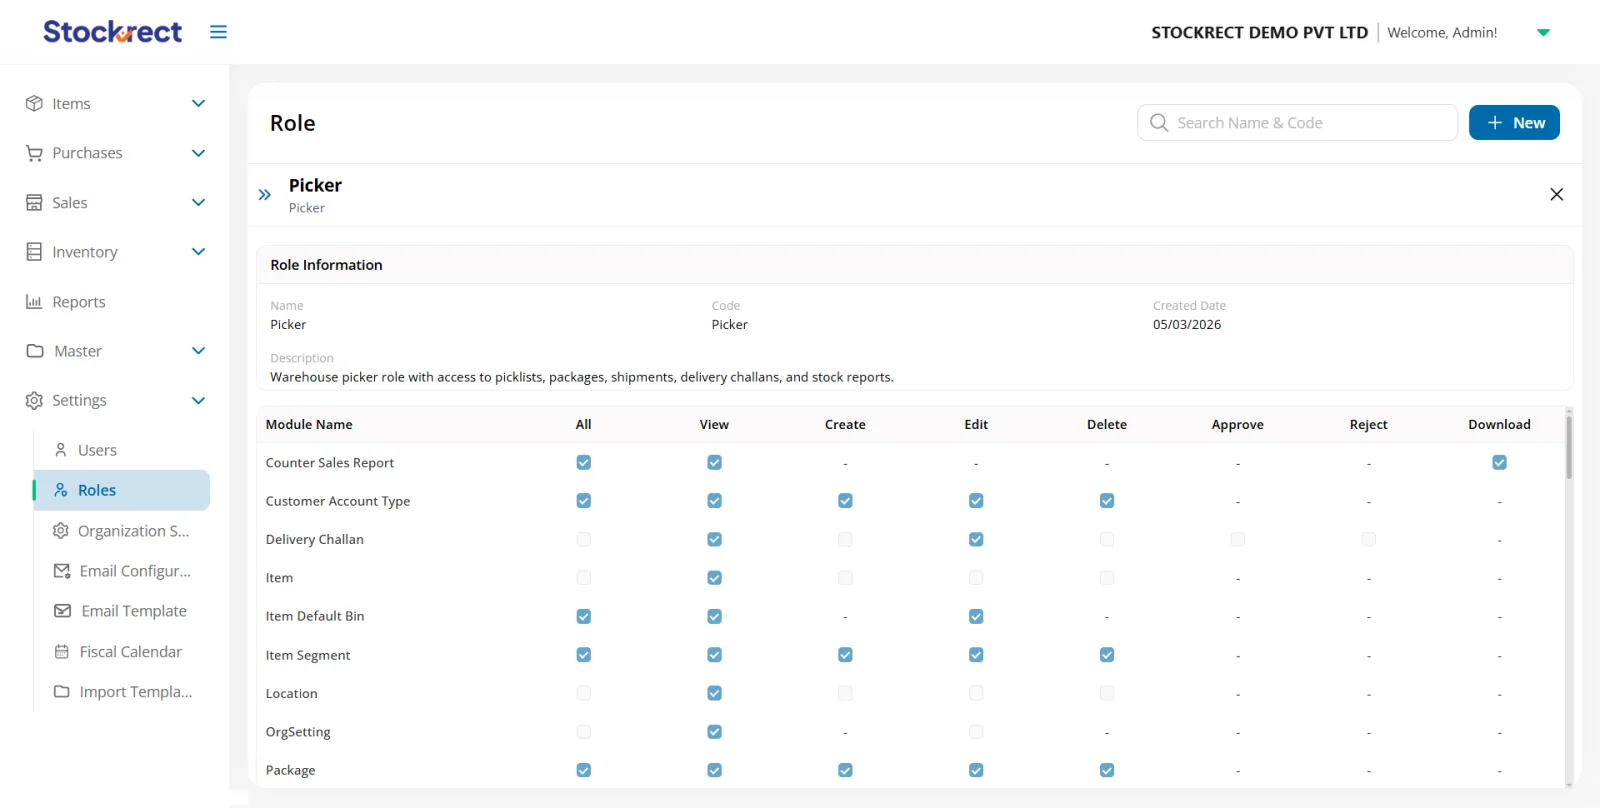The width and height of the screenshot is (1600, 808).
Task: Select the Roles menu item
Action: pos(122,490)
